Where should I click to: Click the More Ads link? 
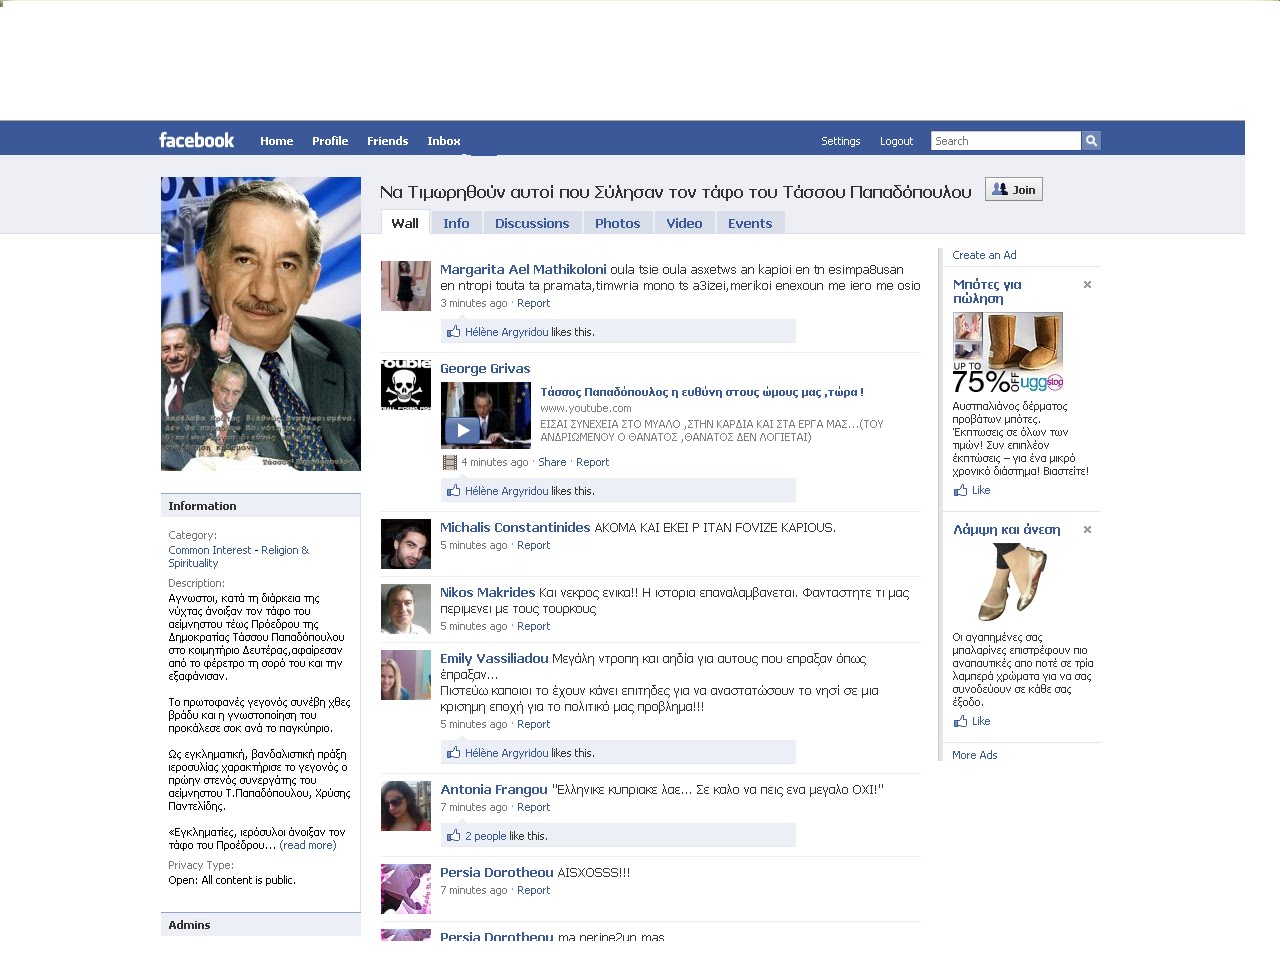pos(975,755)
